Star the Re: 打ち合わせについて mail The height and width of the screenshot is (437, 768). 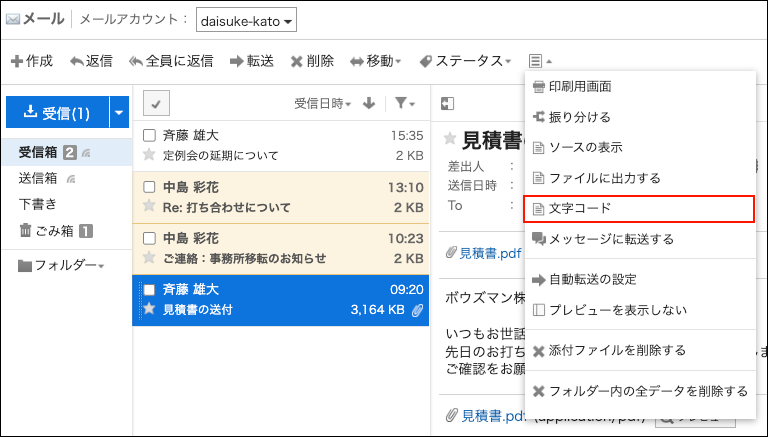pyautogui.click(x=149, y=206)
